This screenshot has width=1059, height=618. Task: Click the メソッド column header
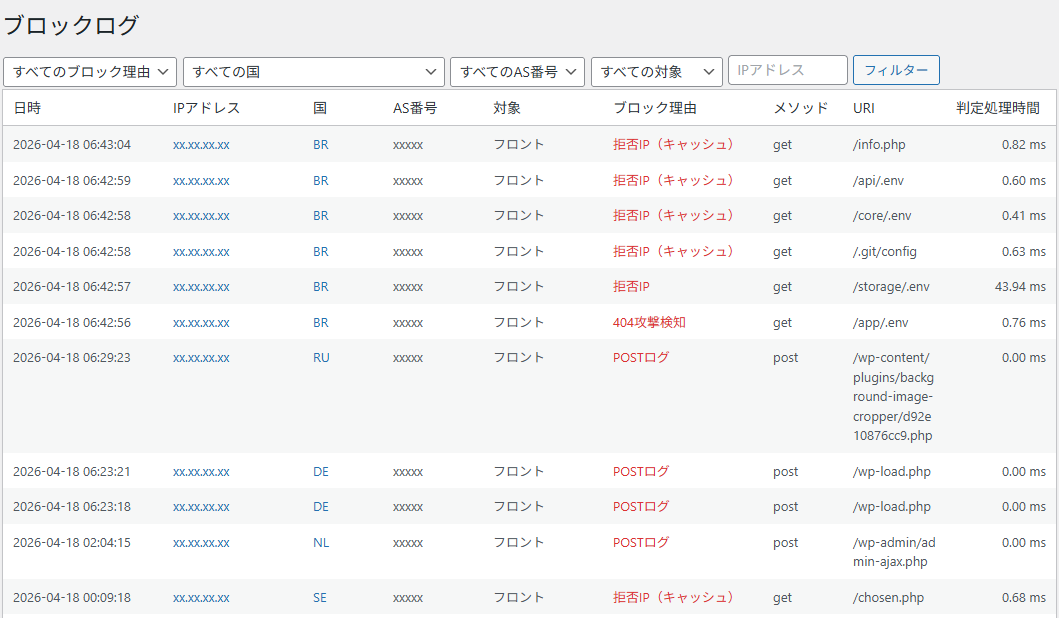pyautogui.click(x=800, y=108)
